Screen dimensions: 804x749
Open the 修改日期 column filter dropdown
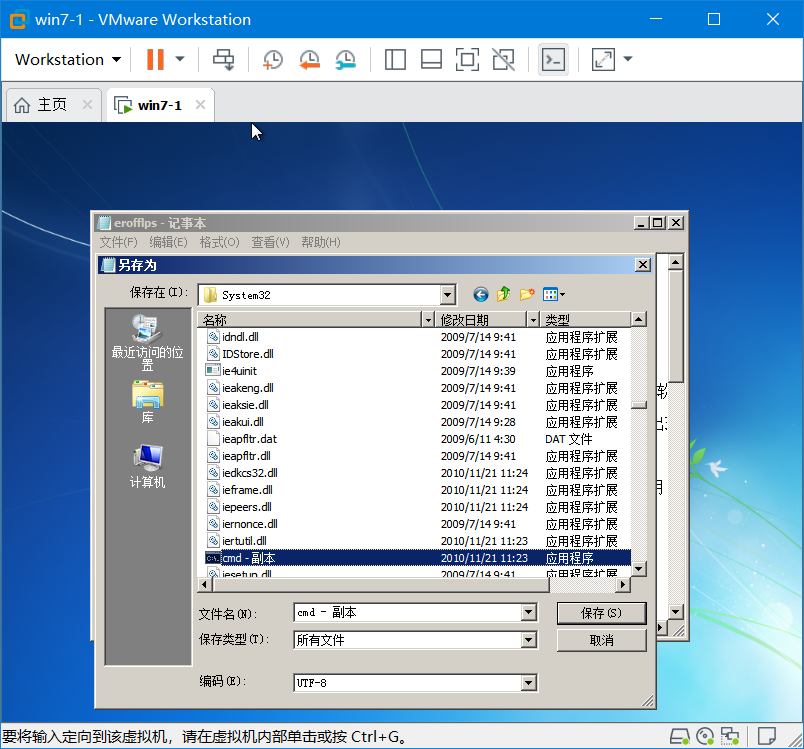(533, 320)
